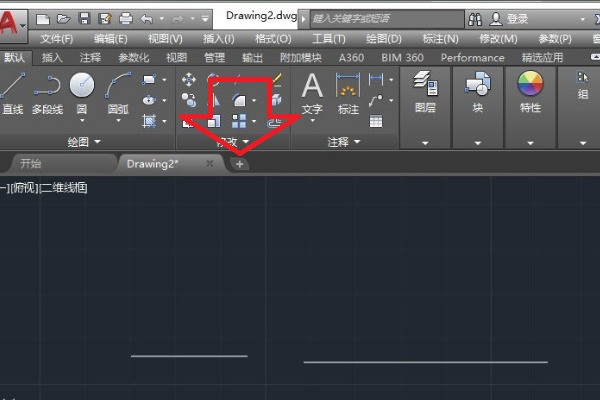Click the Save icon in quick access toolbar
Screen dimensions: 600x400
(x=84, y=18)
